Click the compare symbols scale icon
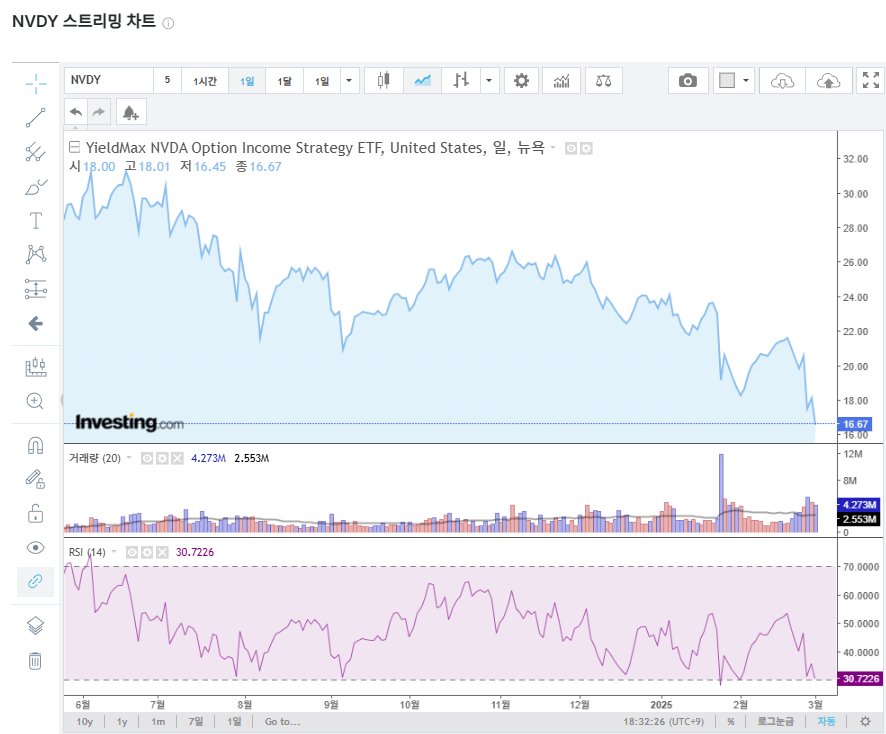The width and height of the screenshot is (886, 734). pos(603,81)
